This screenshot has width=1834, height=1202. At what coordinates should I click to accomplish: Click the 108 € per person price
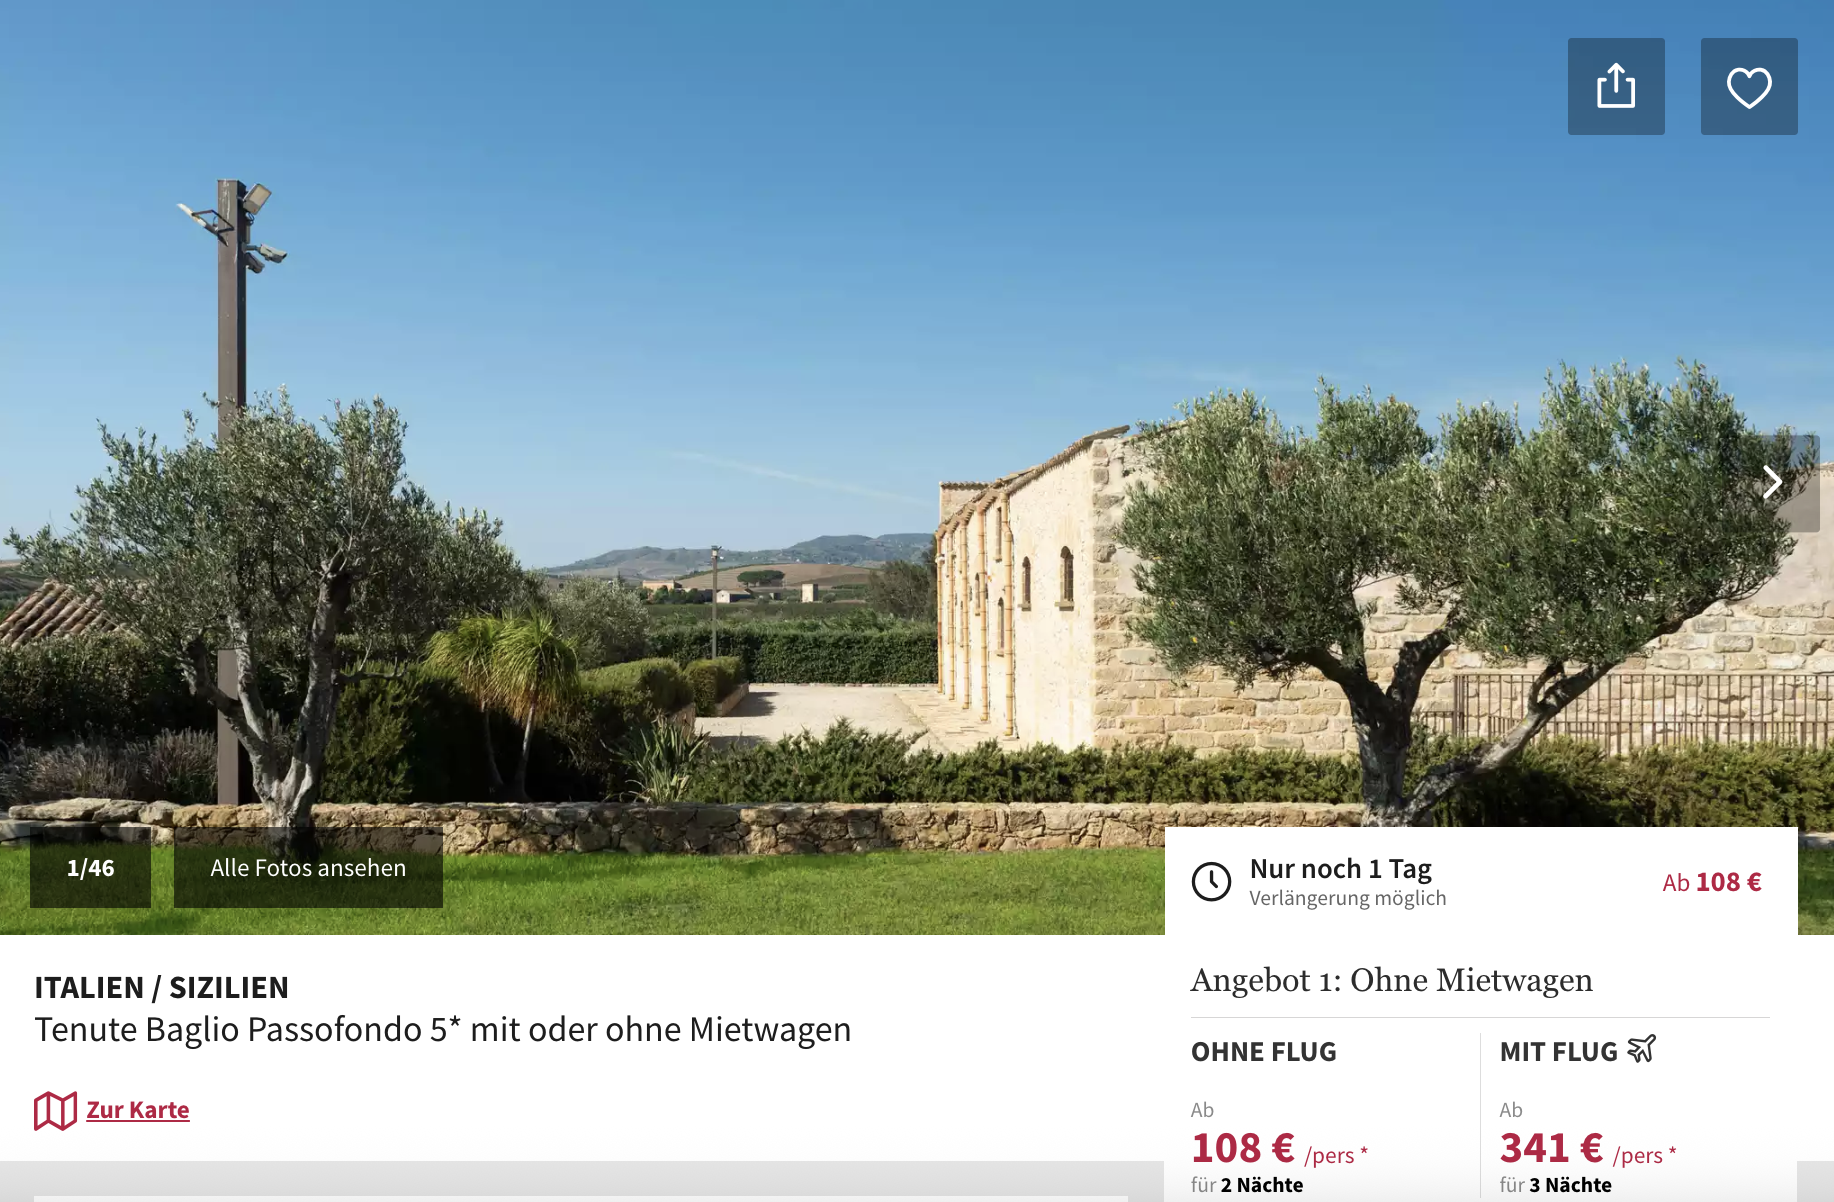click(1278, 1149)
